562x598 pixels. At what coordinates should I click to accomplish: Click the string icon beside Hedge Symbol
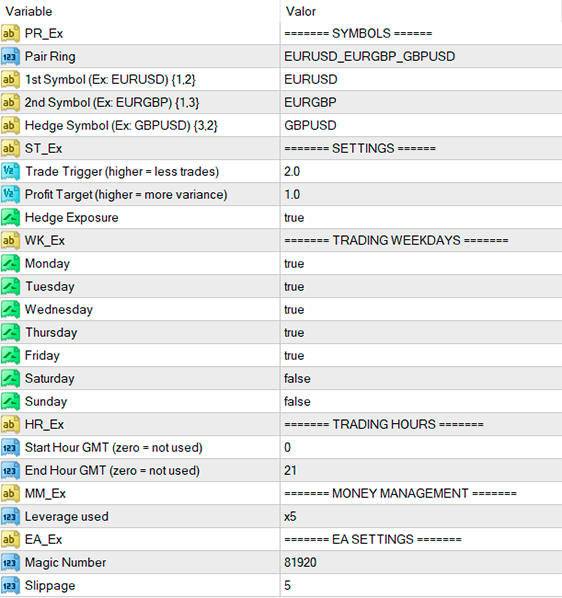10,125
